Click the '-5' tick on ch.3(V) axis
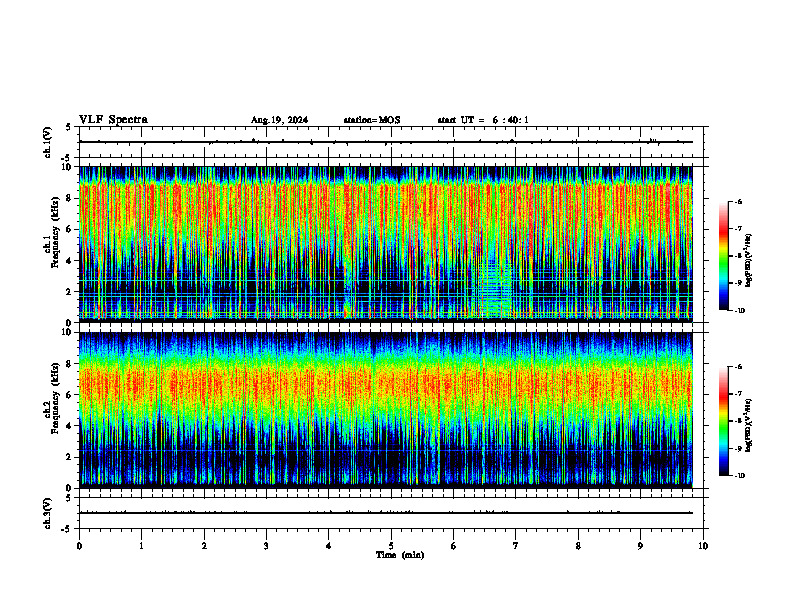The image size is (792, 612). (x=67, y=529)
